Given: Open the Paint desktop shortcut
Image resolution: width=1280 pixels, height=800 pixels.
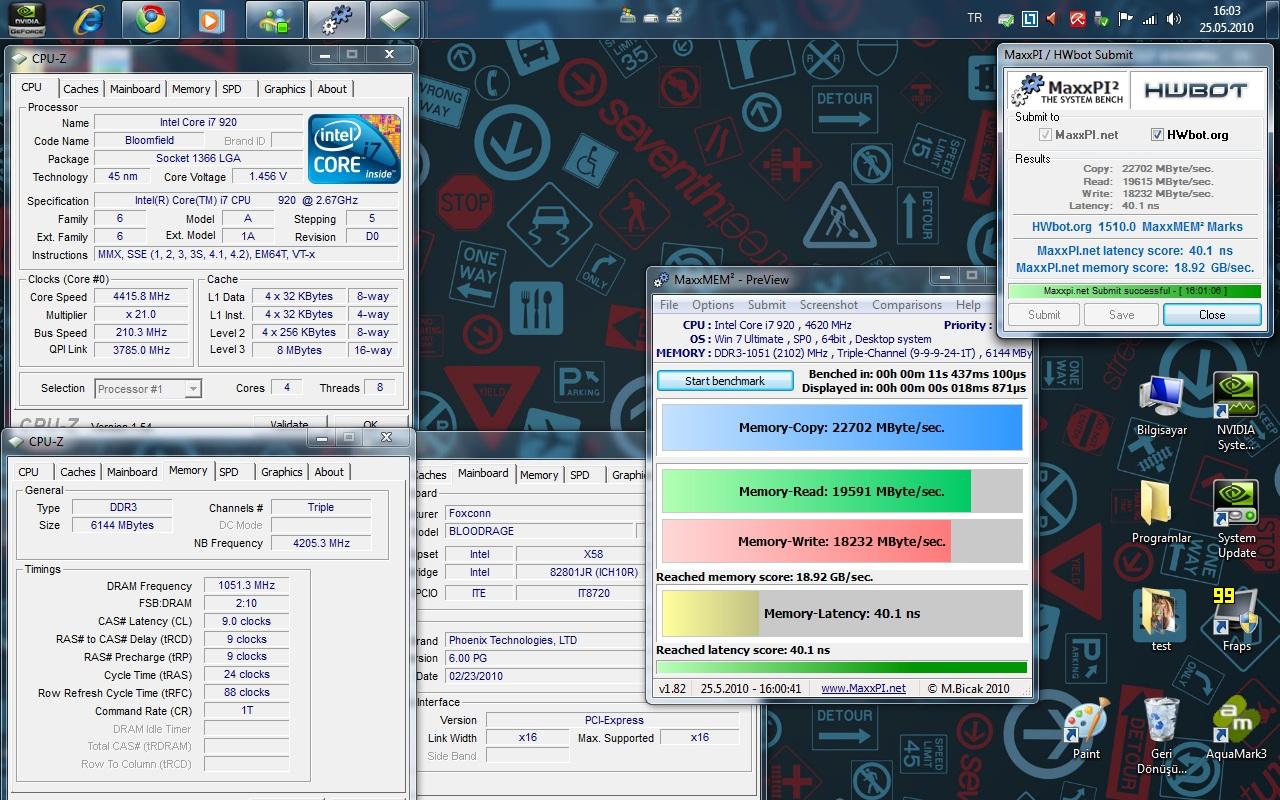Looking at the screenshot, I should pos(1086,730).
